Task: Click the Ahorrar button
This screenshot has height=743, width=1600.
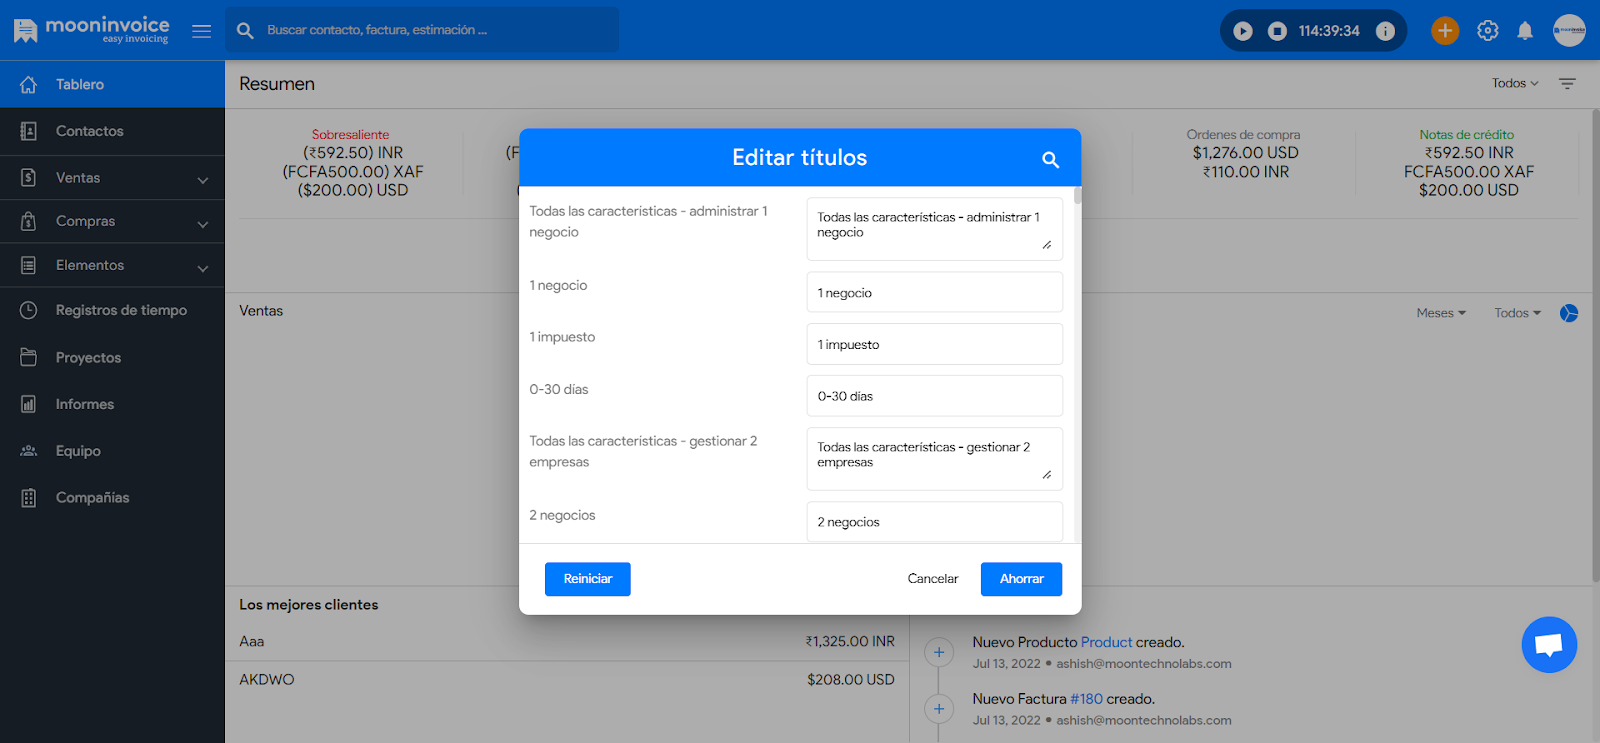Action: tap(1021, 579)
